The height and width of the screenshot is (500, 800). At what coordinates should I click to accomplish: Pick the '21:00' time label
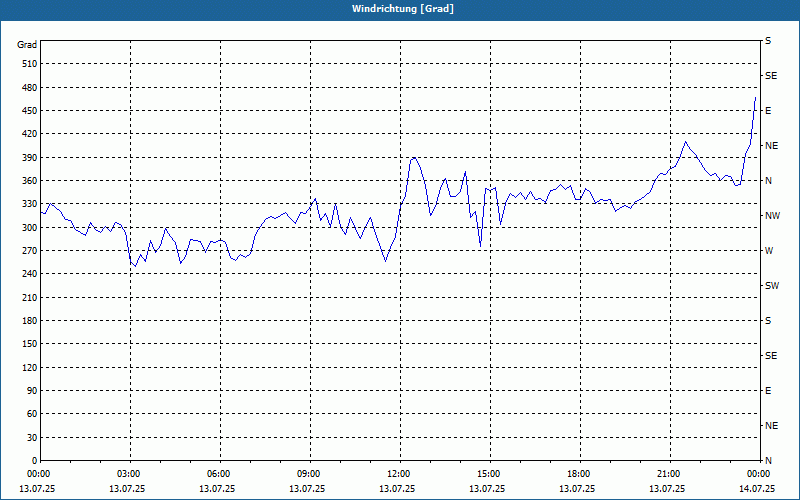(669, 474)
